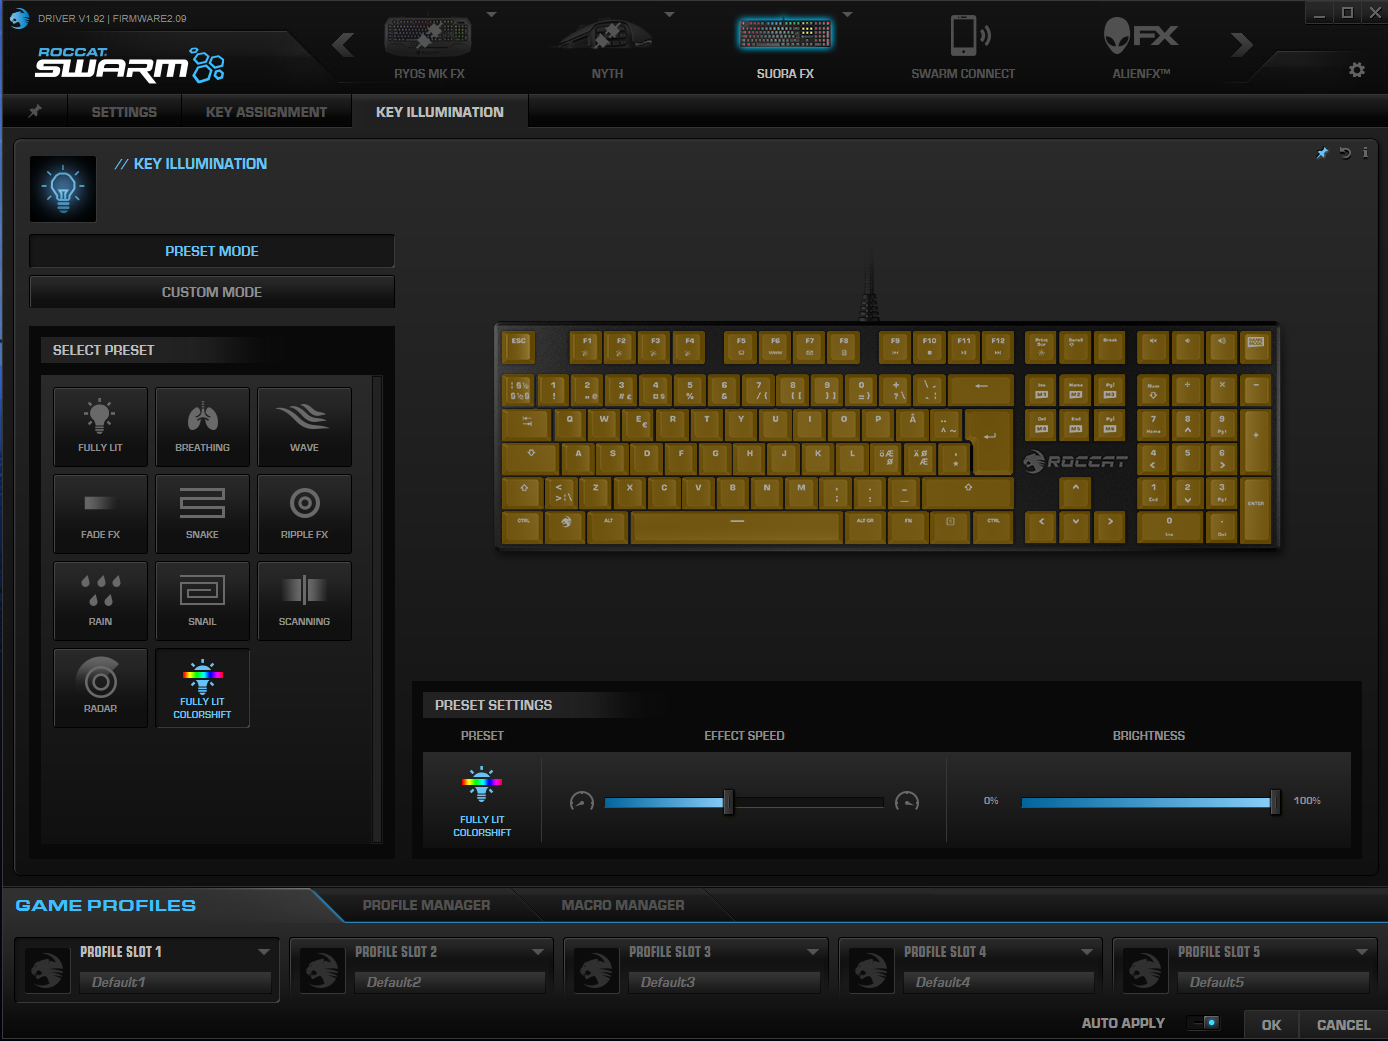
Task: Pick the Rain preset
Action: coord(100,601)
